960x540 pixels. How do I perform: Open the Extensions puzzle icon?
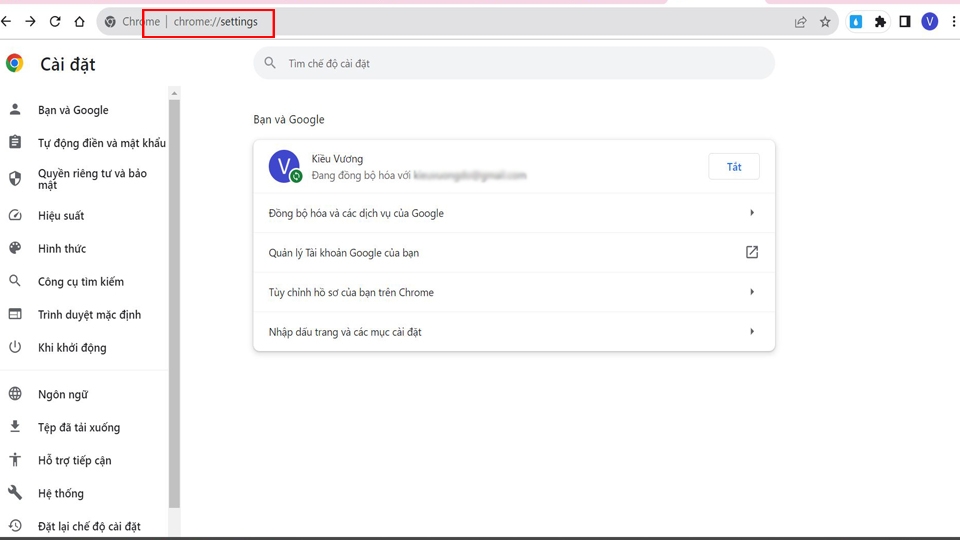click(x=880, y=21)
